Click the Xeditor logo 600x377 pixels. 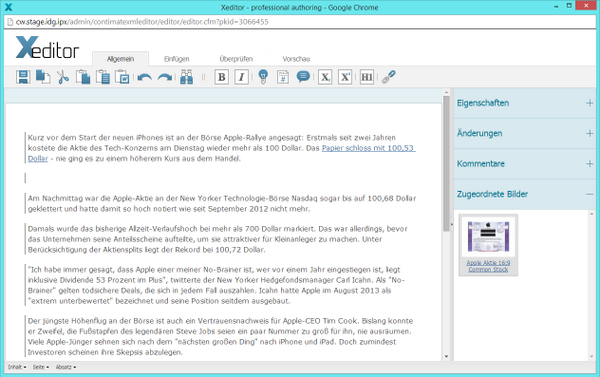tap(47, 47)
